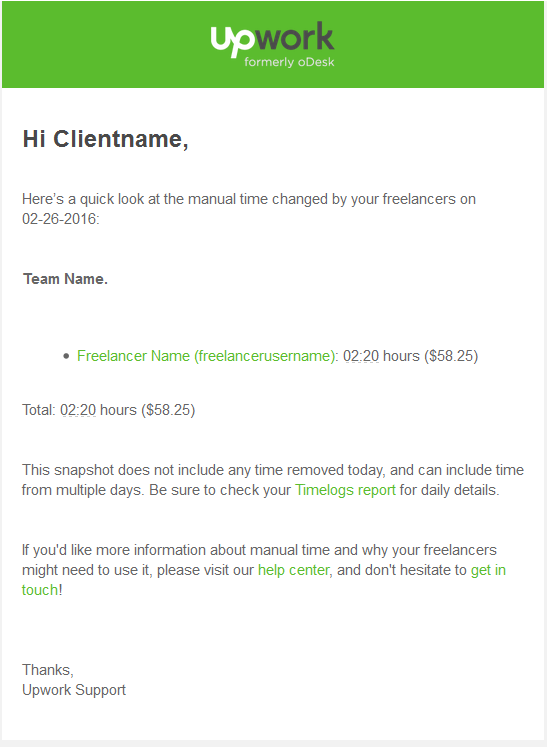This screenshot has width=547, height=747.
Task: Click the 'This snapshot does not include' paragraph
Action: pos(273,480)
